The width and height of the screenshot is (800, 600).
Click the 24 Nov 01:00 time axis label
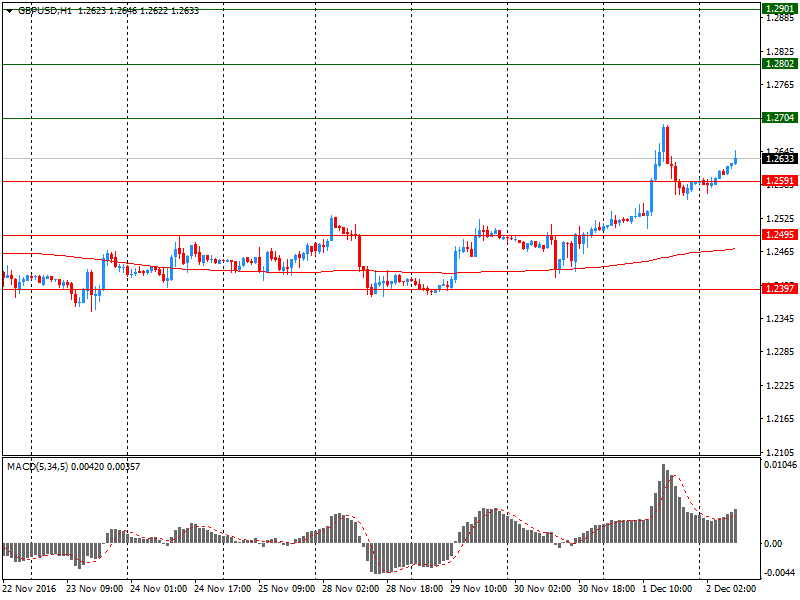[x=159, y=588]
